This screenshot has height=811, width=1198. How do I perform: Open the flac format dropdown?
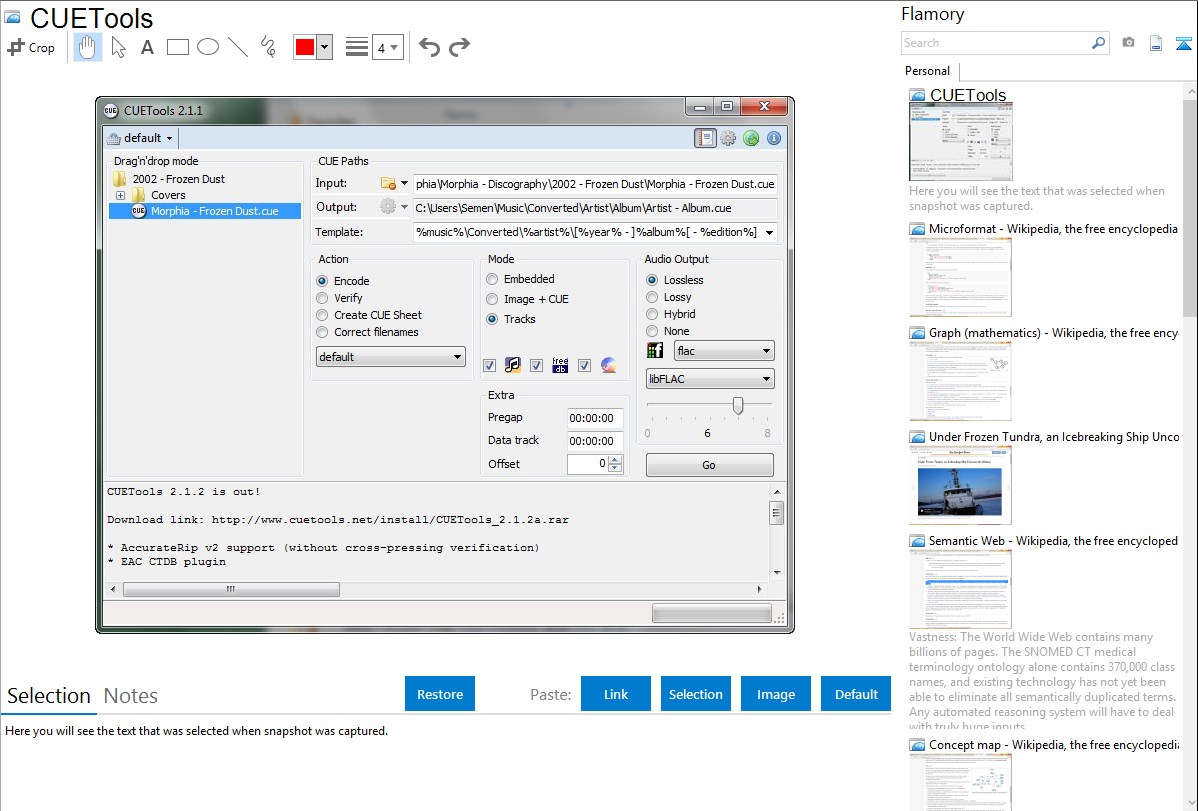724,351
